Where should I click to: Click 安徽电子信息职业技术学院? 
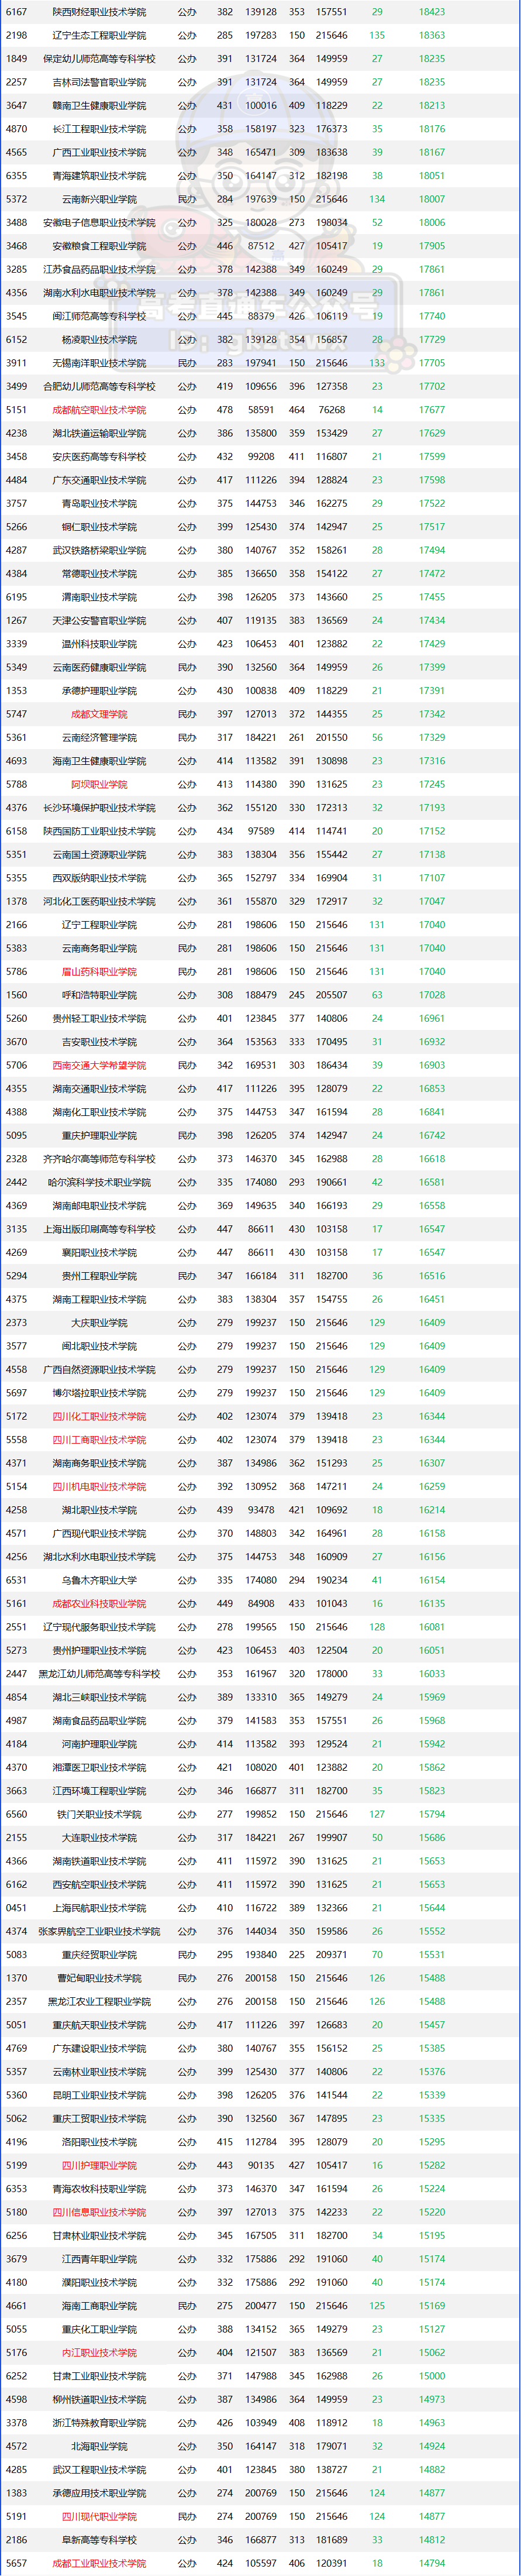(x=99, y=223)
